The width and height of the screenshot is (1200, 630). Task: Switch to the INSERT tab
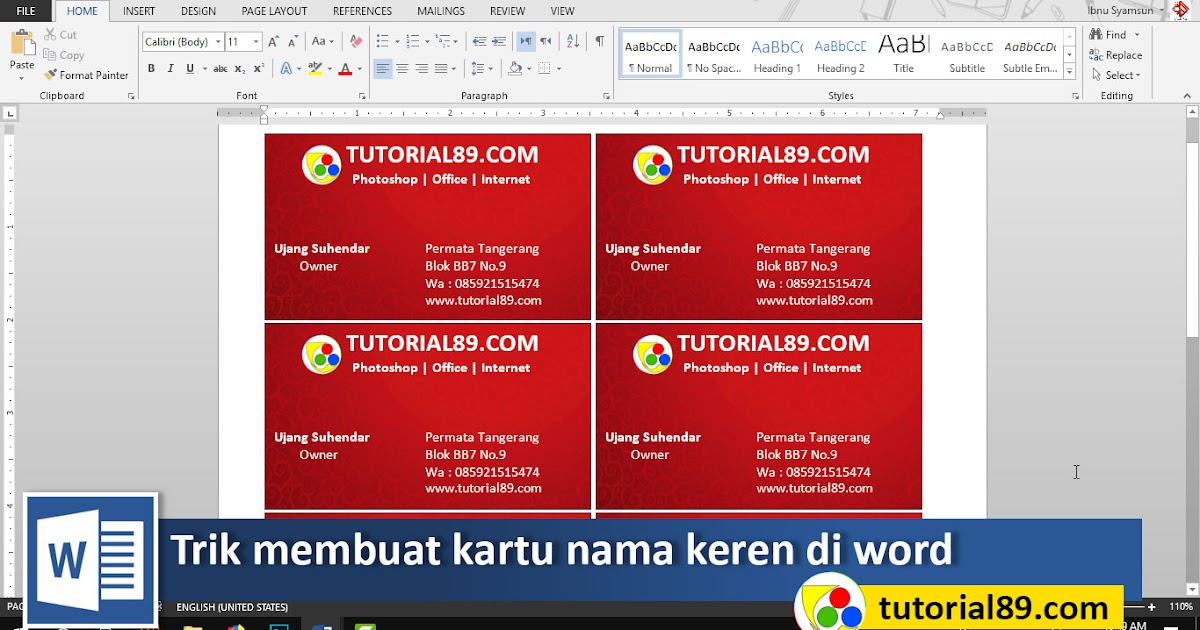(x=139, y=12)
